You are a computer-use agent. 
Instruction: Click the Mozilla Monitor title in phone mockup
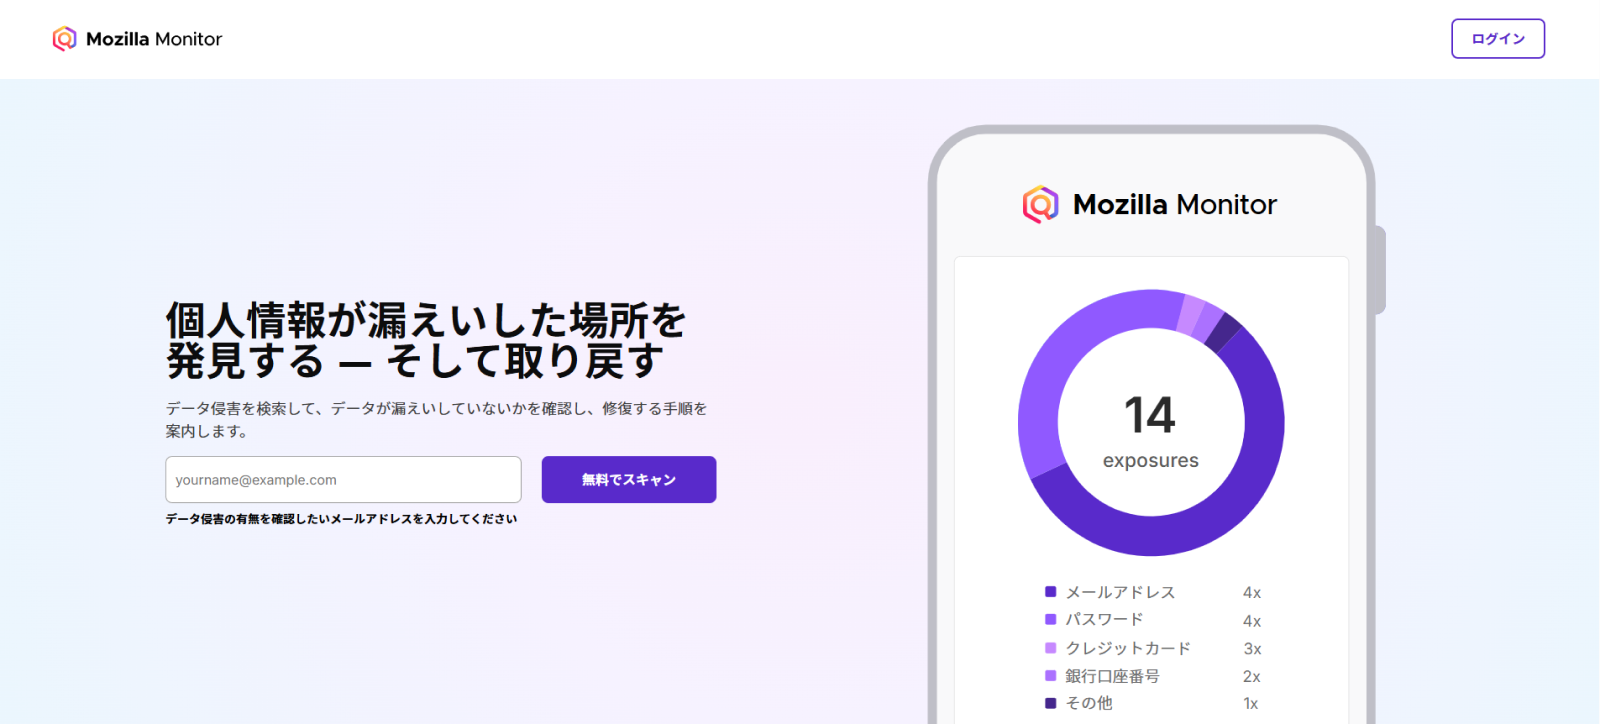point(1175,204)
